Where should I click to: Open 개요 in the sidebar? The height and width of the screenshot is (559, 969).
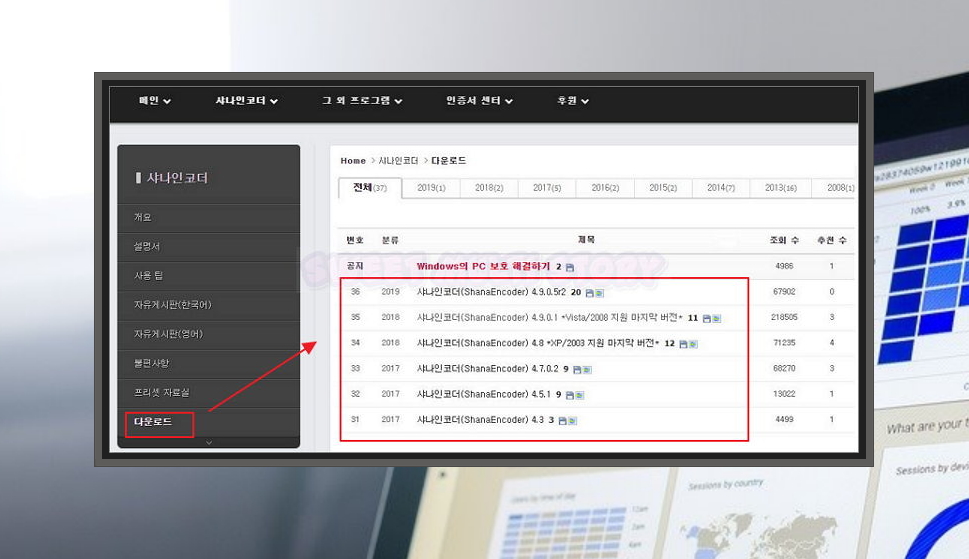209,217
